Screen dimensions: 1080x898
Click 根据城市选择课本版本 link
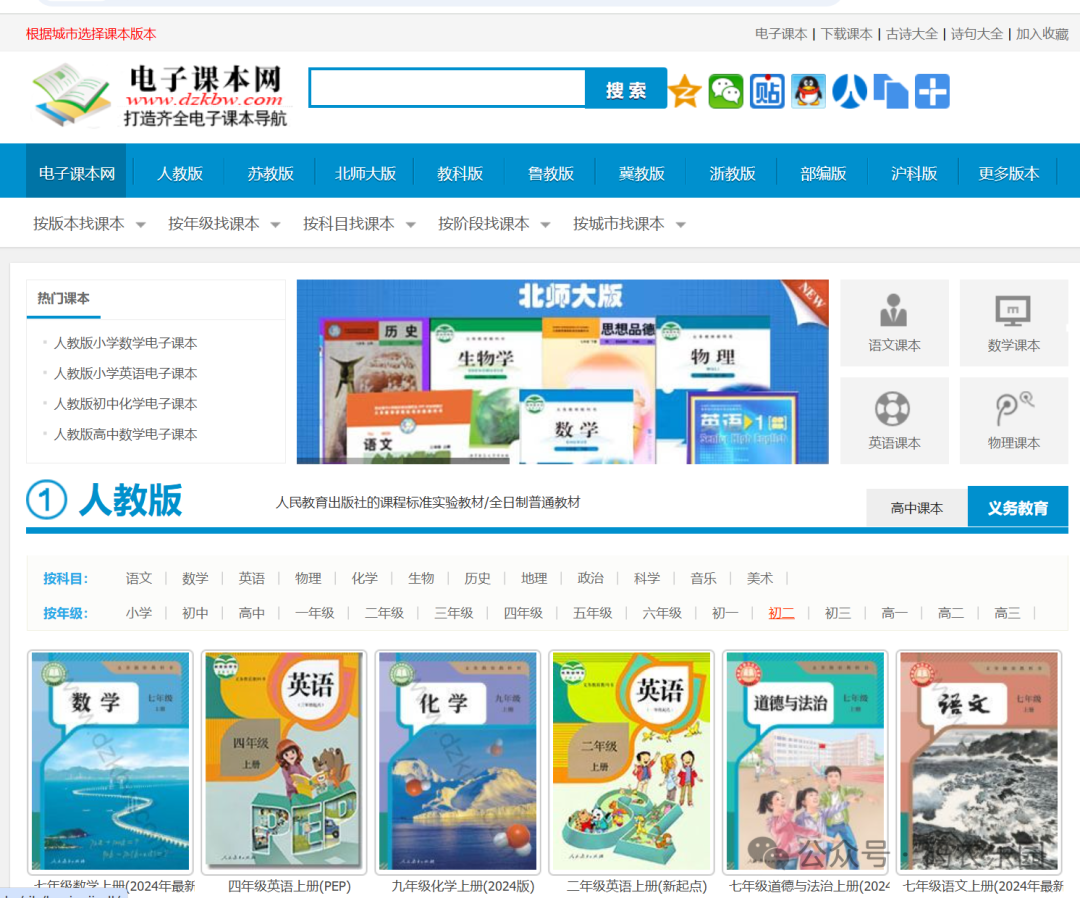tap(91, 34)
